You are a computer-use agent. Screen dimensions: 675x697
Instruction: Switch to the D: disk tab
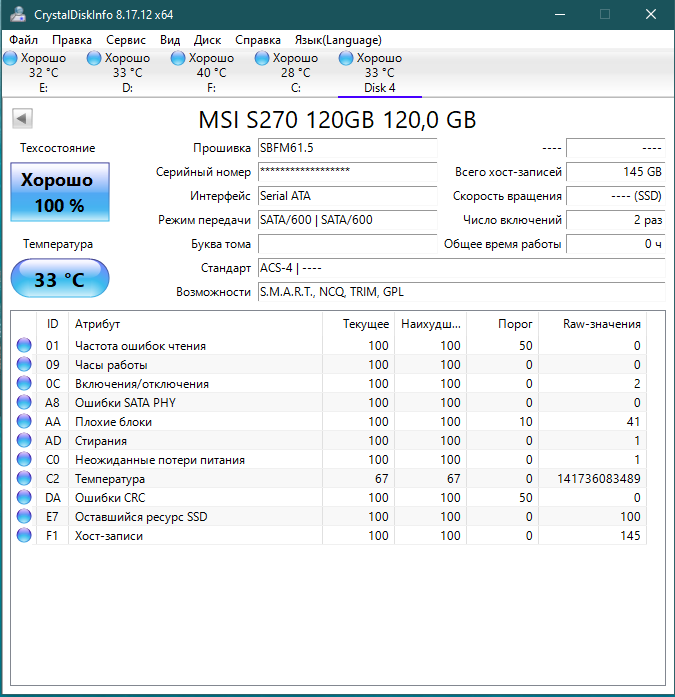(x=128, y=73)
